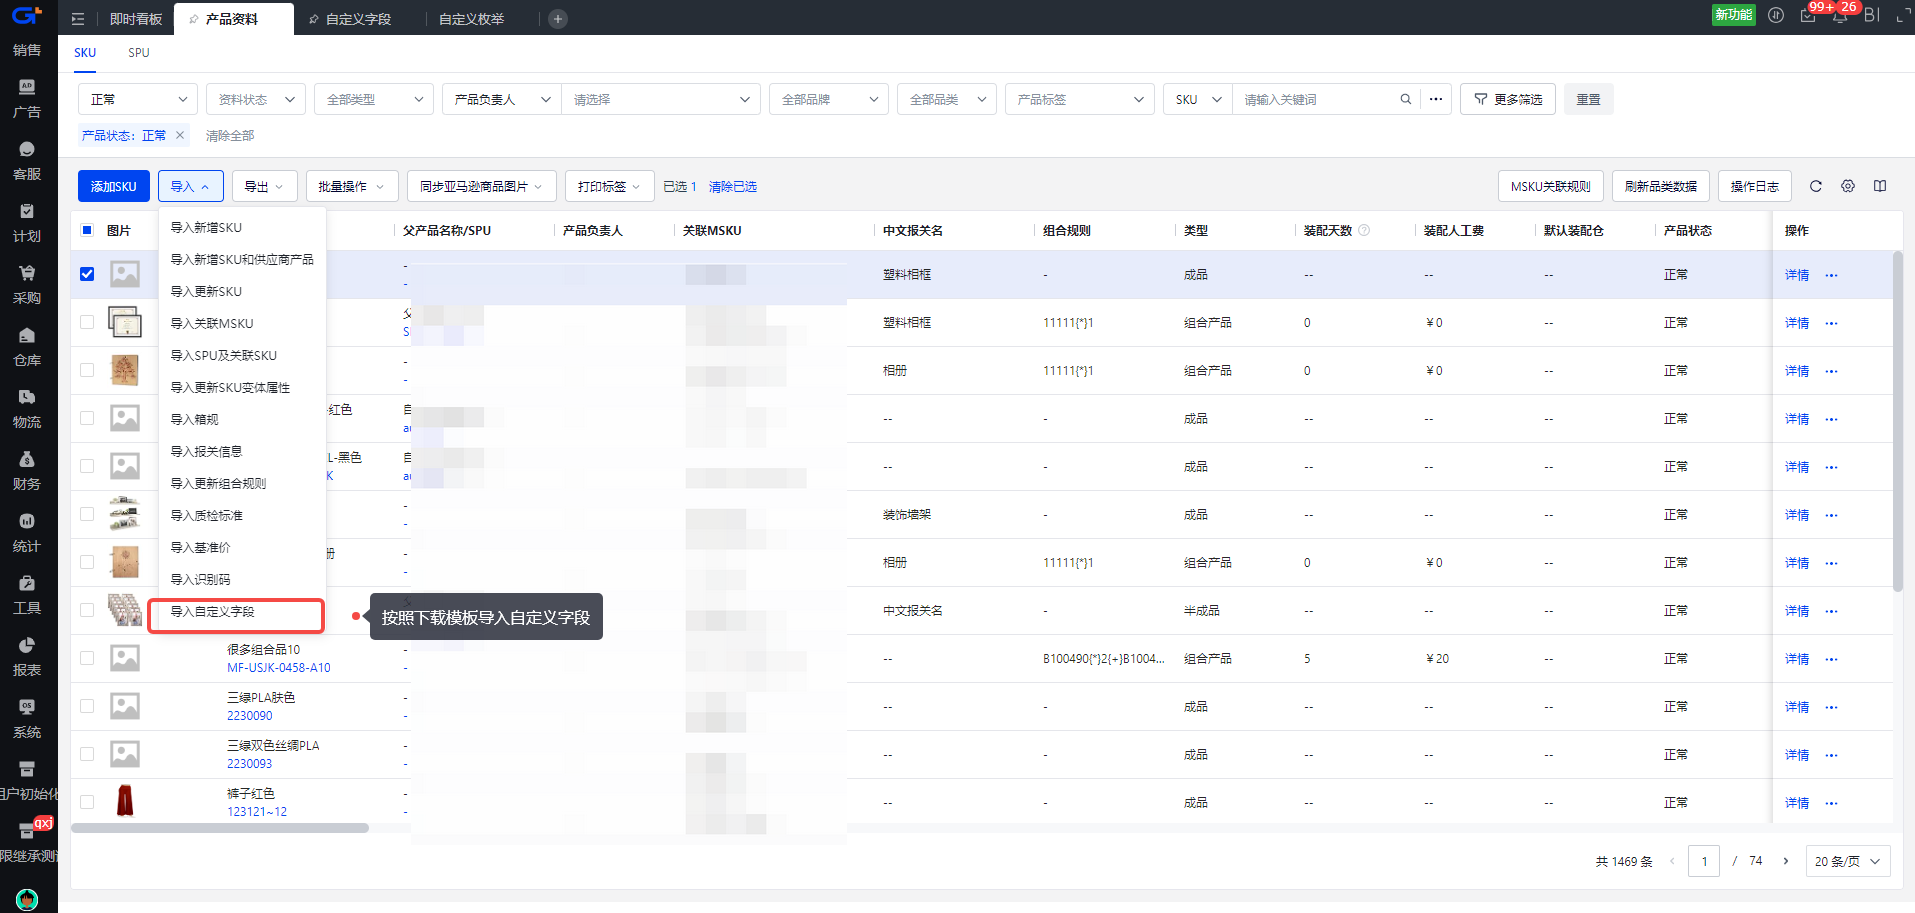Check the row checkbox for 三绿PLA肤色
Screen dimensions: 1915x913
[87, 706]
